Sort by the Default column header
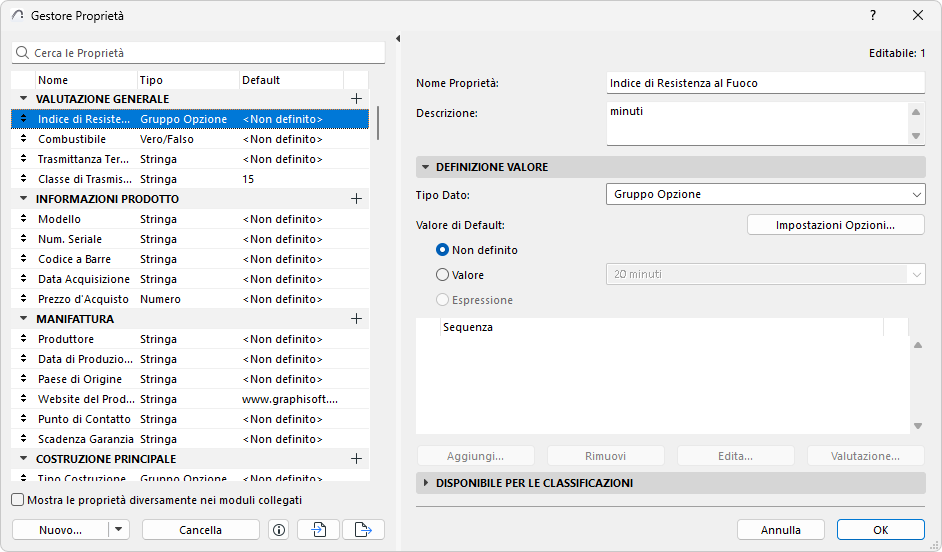Image resolution: width=942 pixels, height=552 pixels. [291, 80]
